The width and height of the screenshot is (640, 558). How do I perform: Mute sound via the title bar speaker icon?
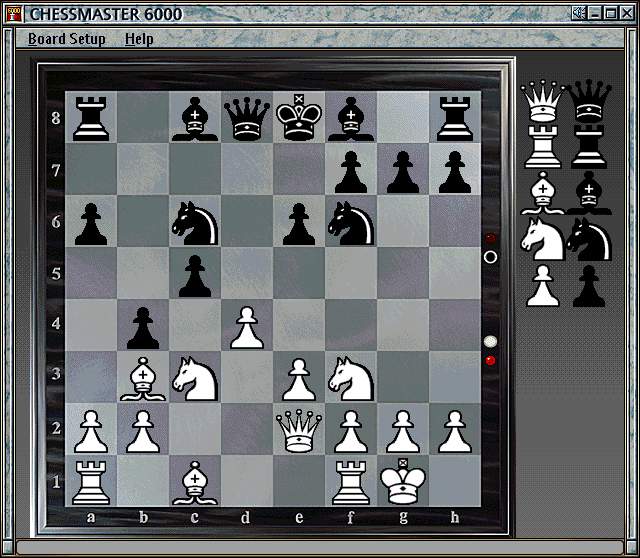(x=579, y=13)
